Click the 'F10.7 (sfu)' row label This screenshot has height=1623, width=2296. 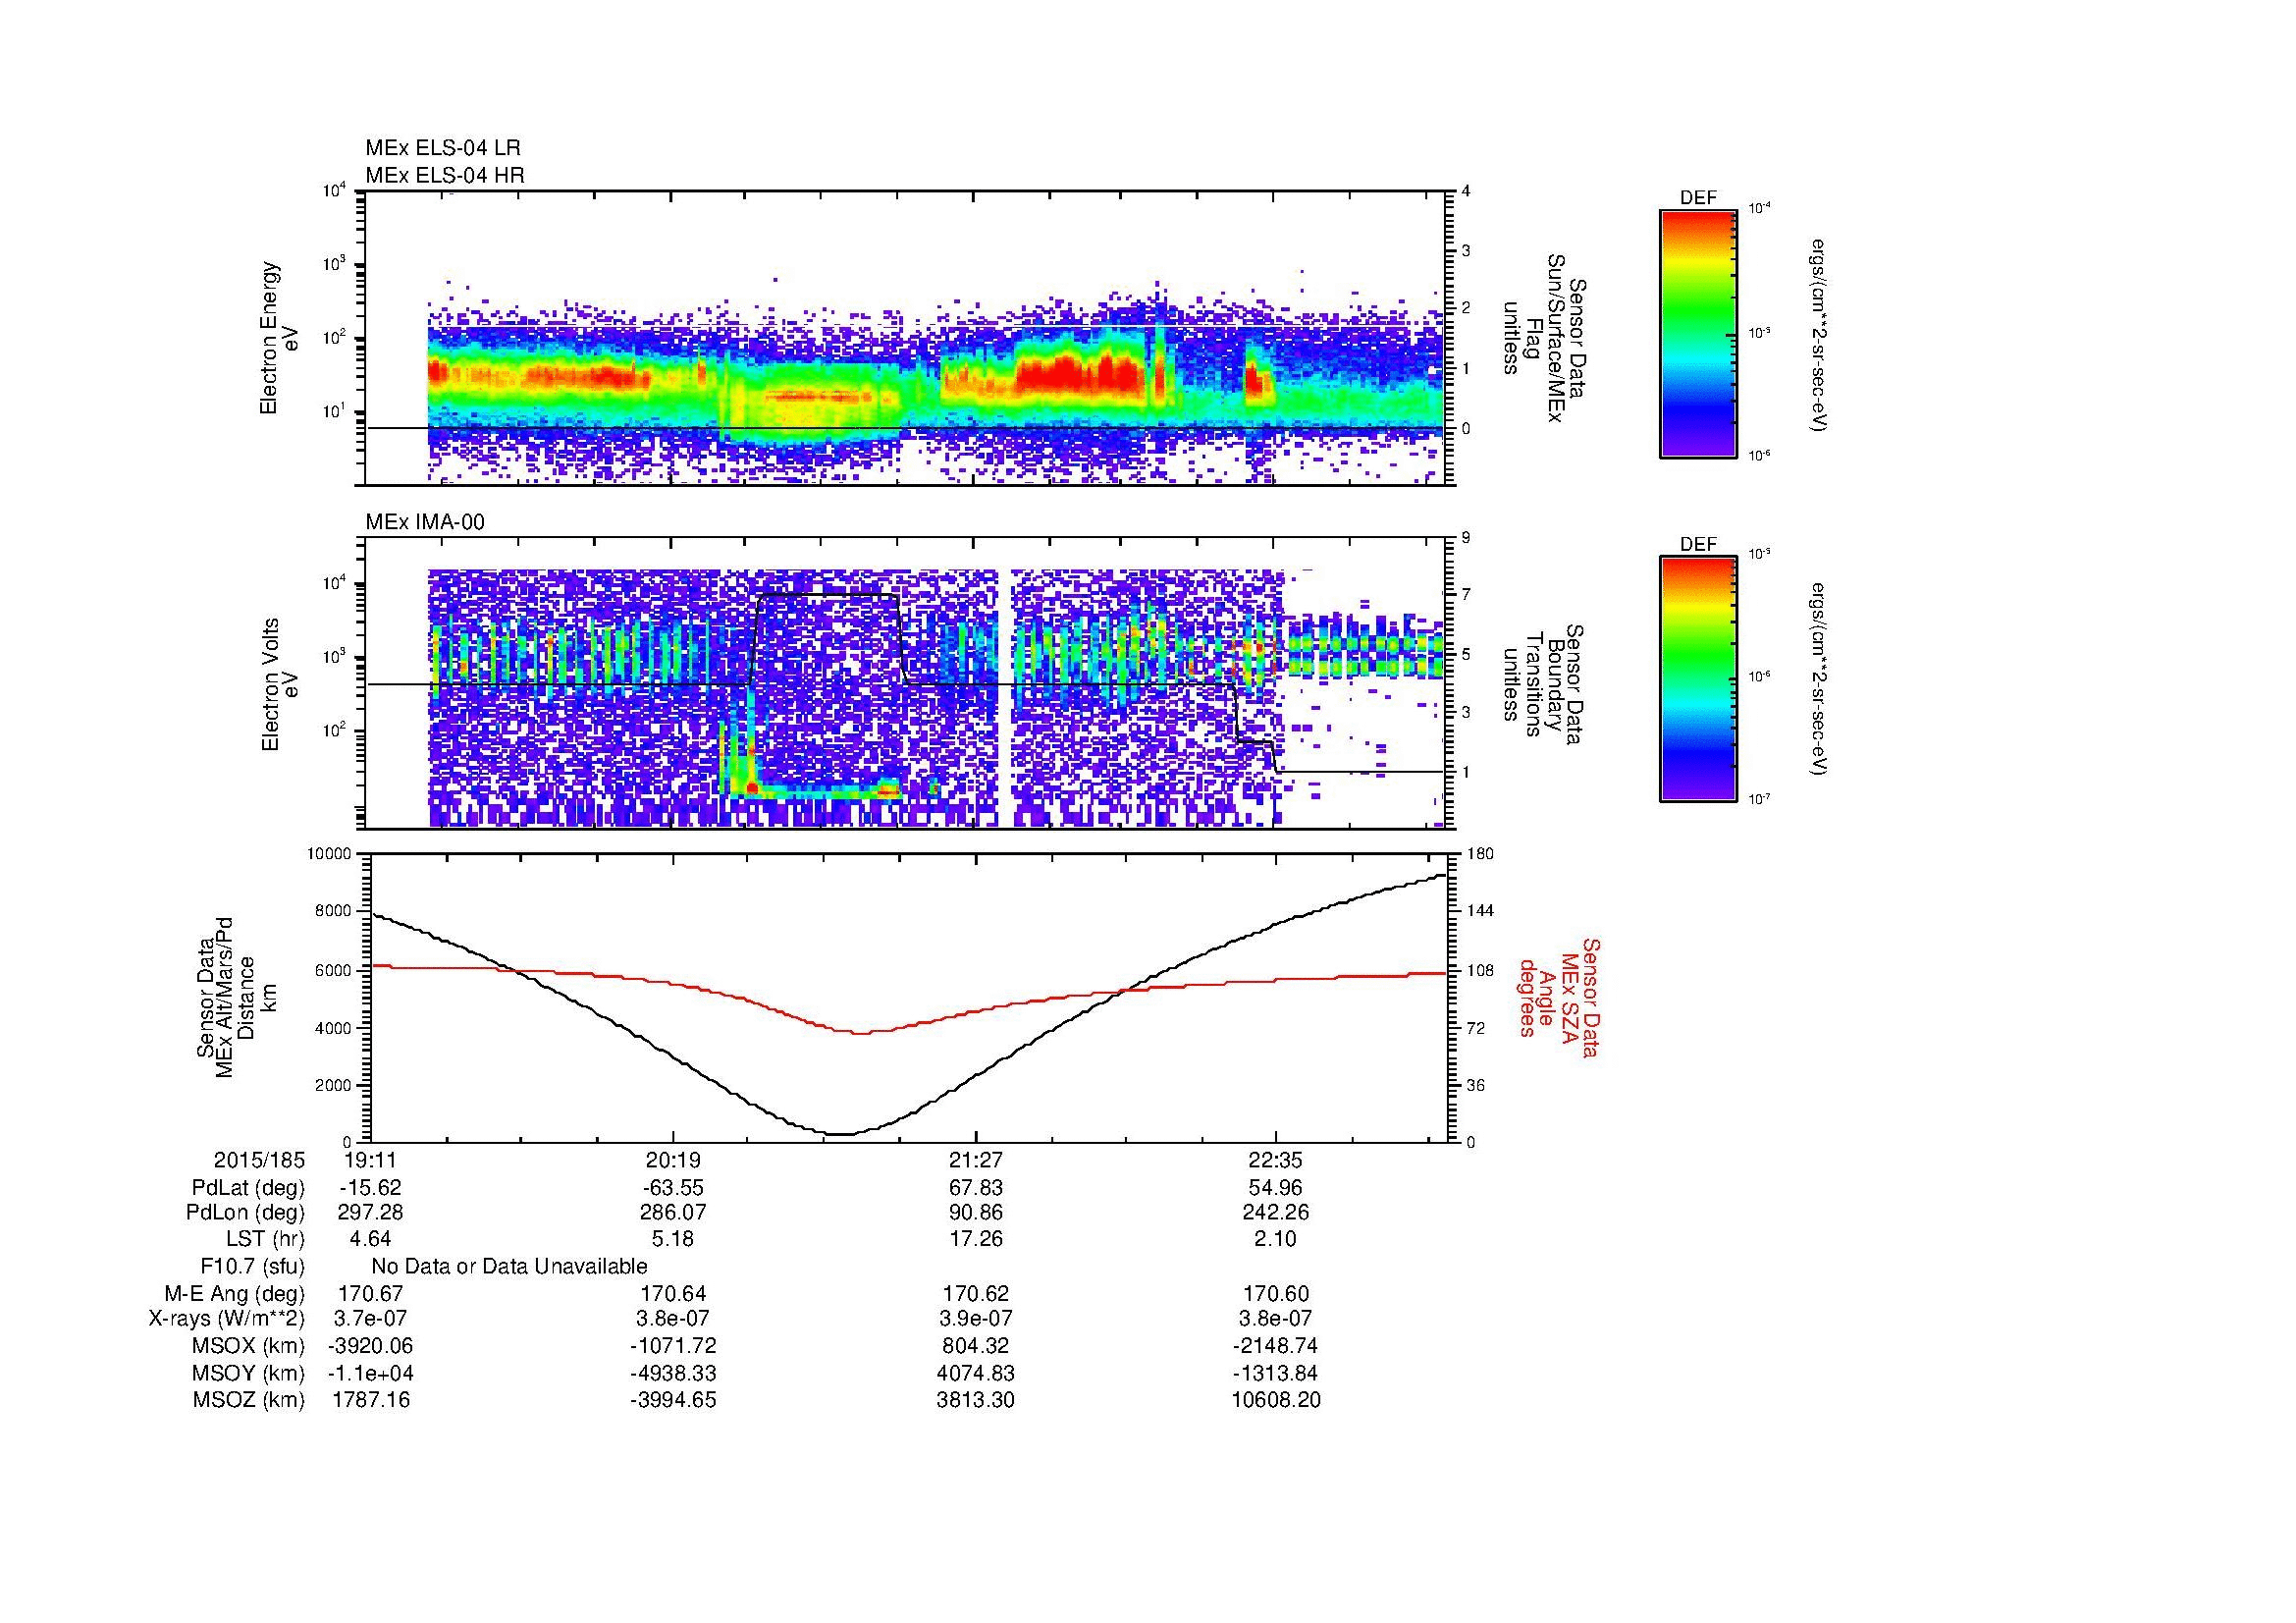tap(252, 1266)
